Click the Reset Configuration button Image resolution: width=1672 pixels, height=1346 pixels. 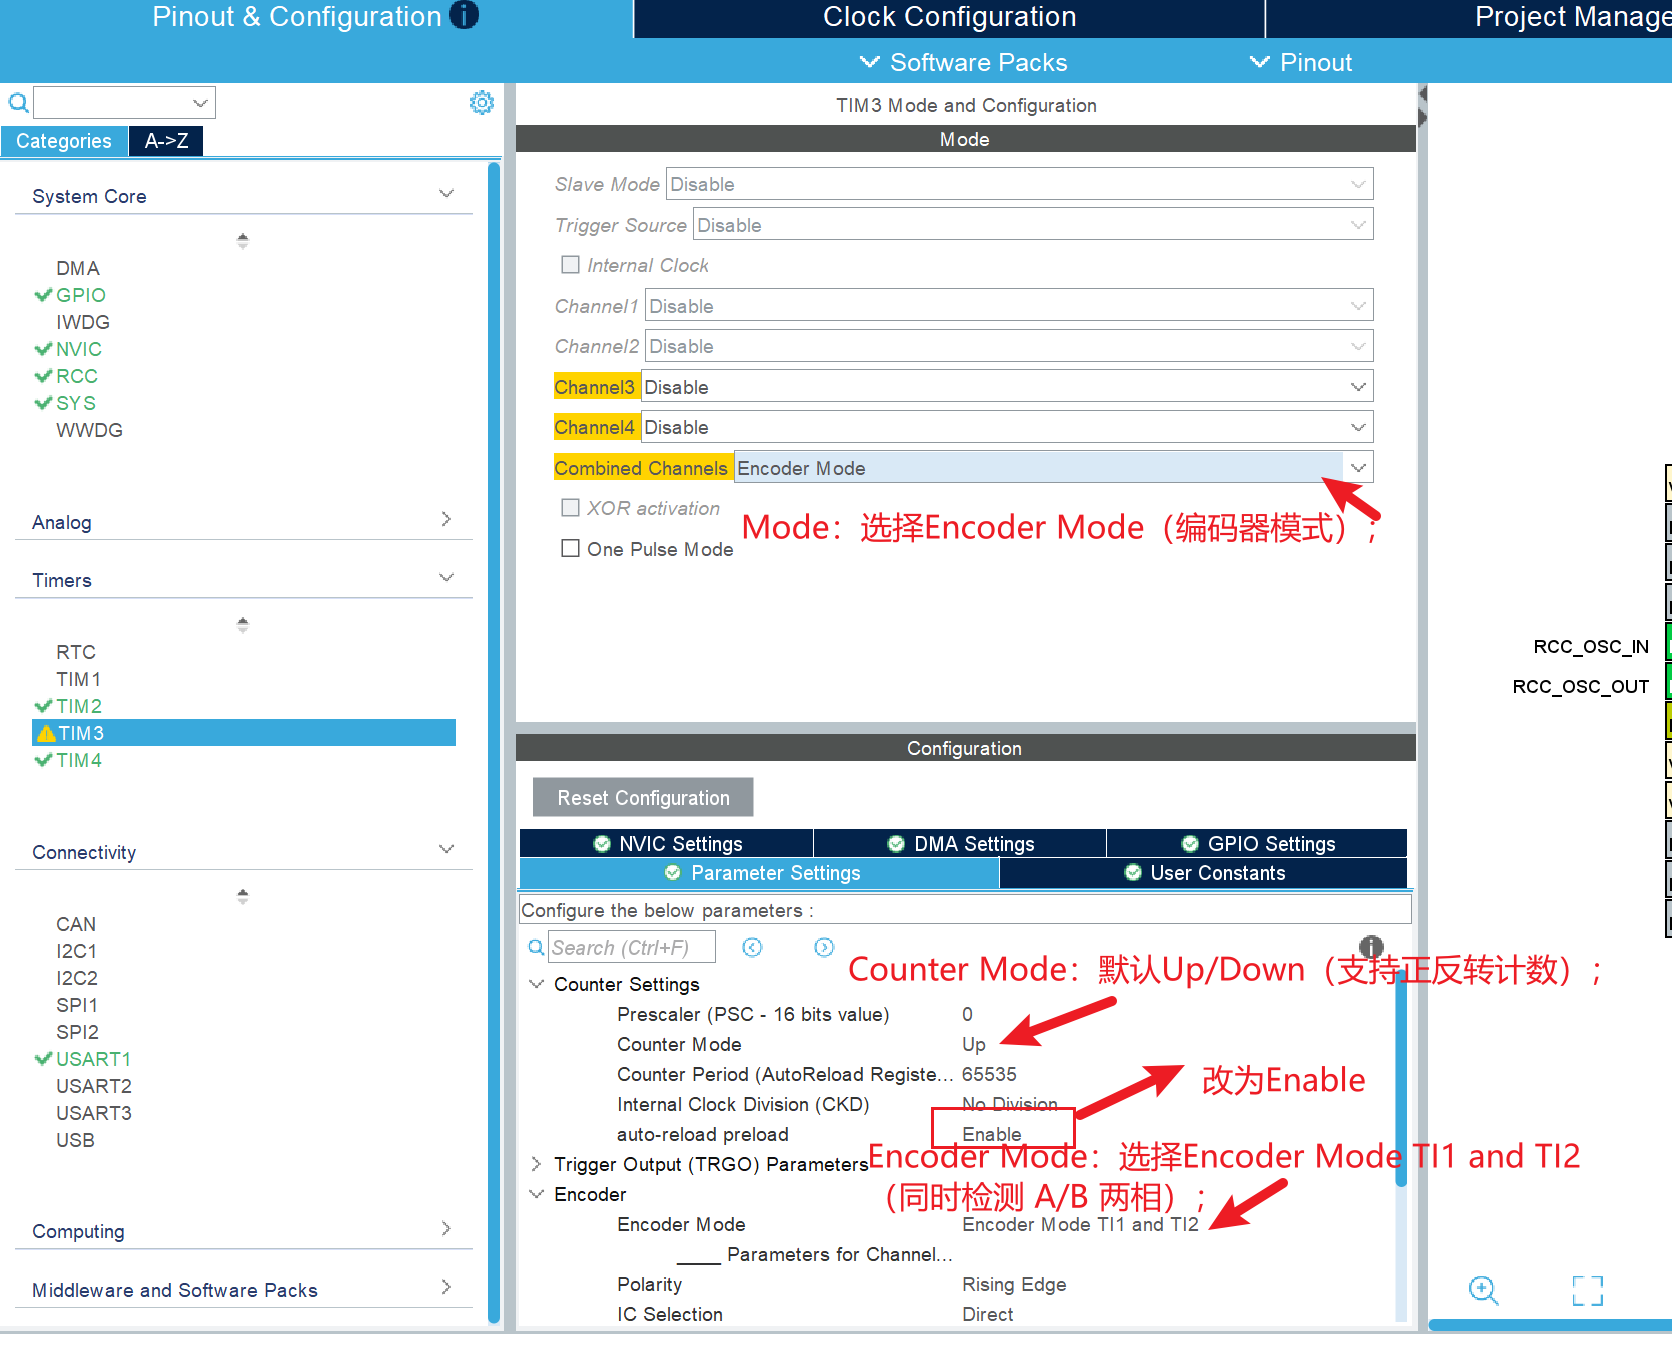point(643,797)
